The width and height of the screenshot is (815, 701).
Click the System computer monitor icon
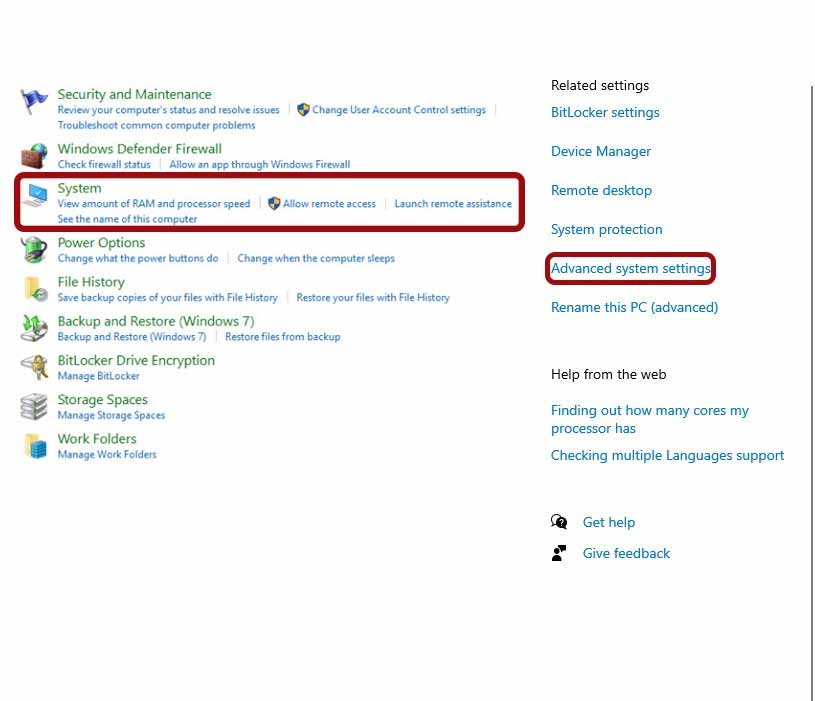pos(35,196)
